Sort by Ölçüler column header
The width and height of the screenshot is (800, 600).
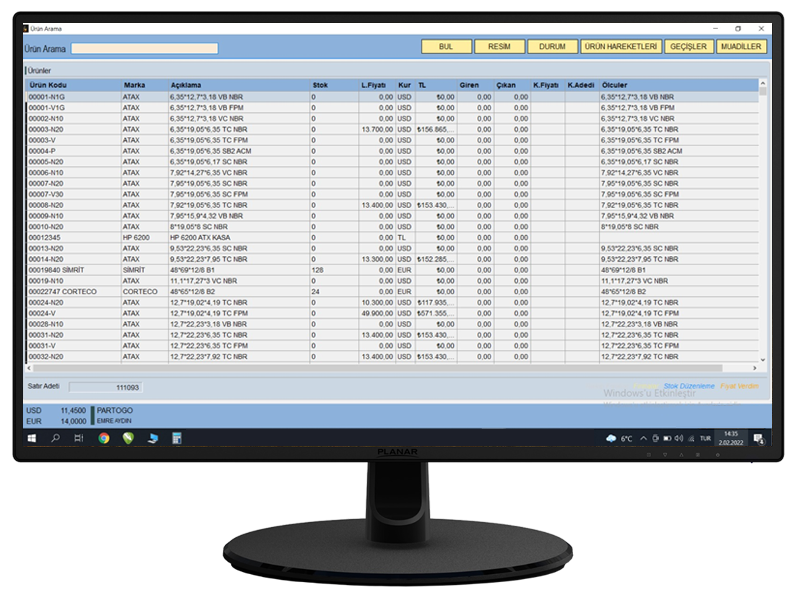pos(679,85)
